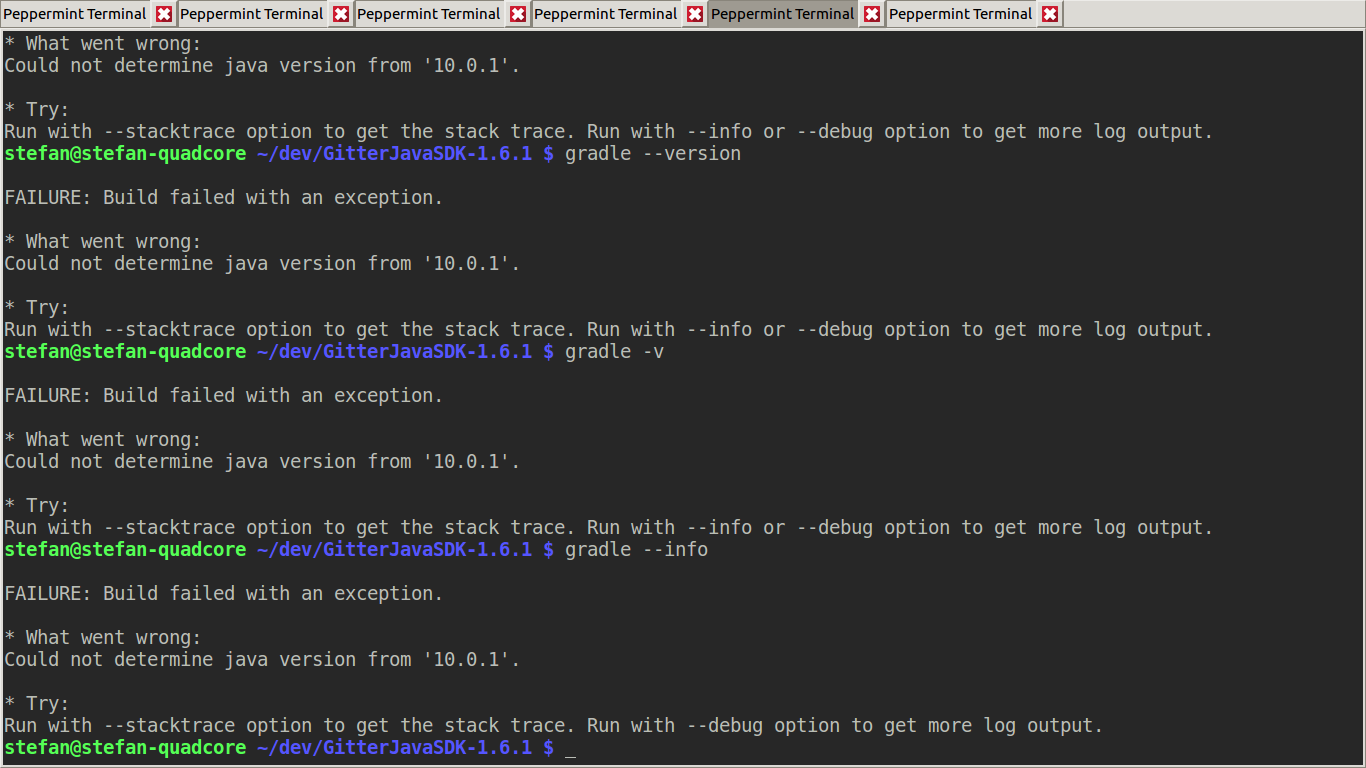The width and height of the screenshot is (1366, 768).
Task: Click the final 'Run with --stacktrace' hint line
Action: (x=553, y=726)
